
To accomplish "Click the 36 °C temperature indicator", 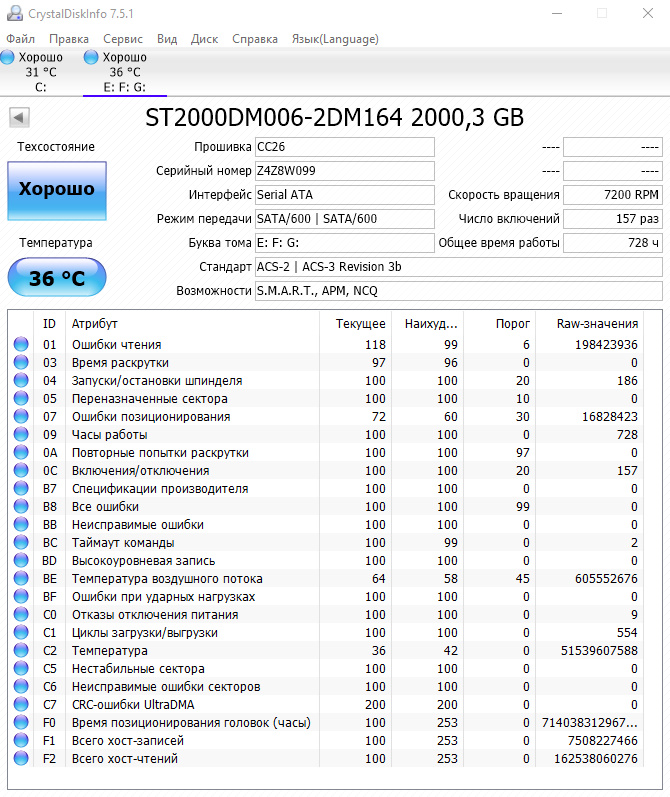I will click(x=57, y=278).
